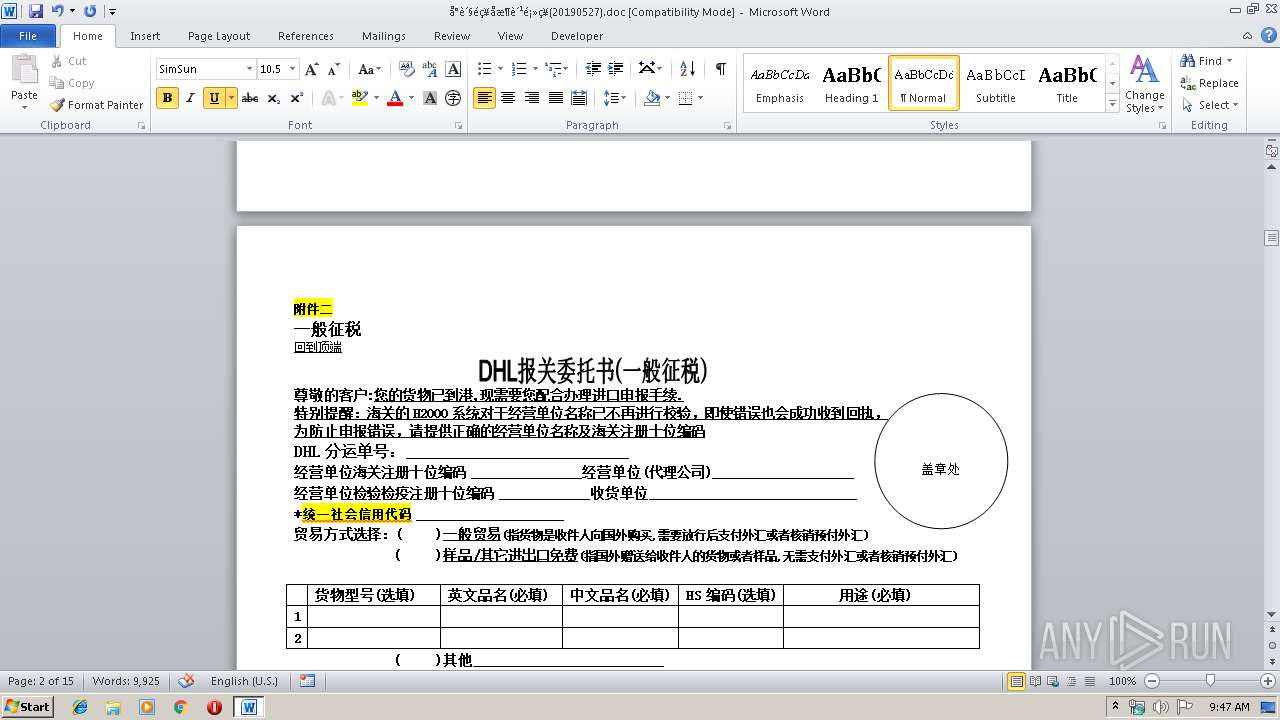The image size is (1280, 720).
Task: Select Format Painter
Action: 97,105
